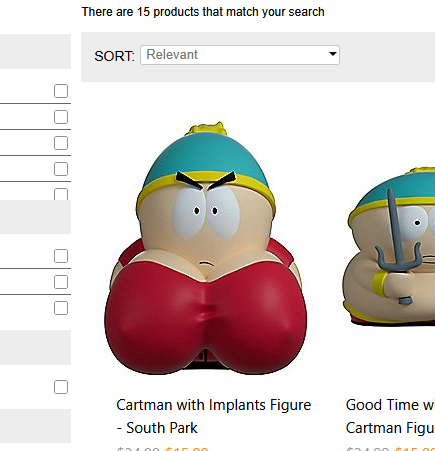
Task: Tick the third checkbox in the top filter group
Action: tap(61, 143)
